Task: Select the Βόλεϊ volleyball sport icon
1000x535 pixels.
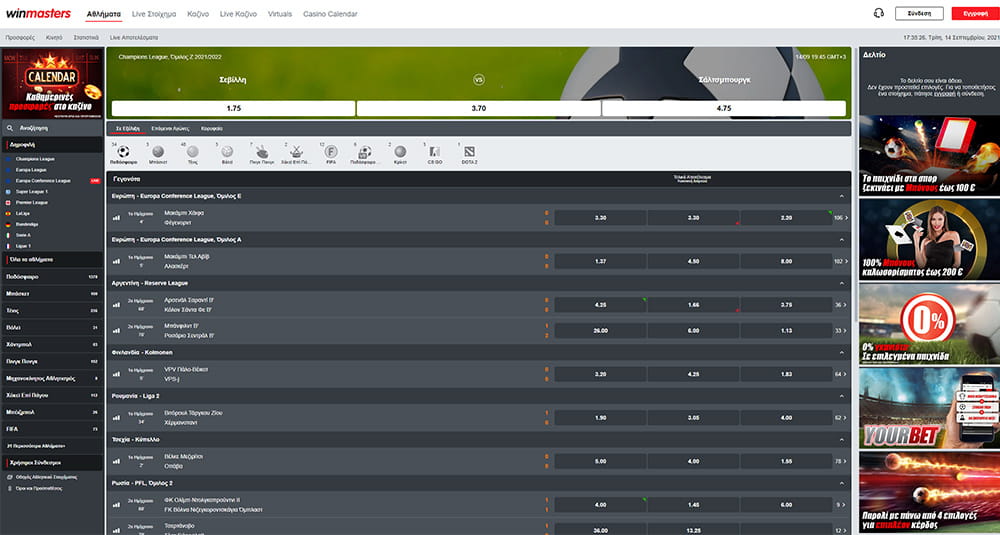Action: (x=227, y=152)
